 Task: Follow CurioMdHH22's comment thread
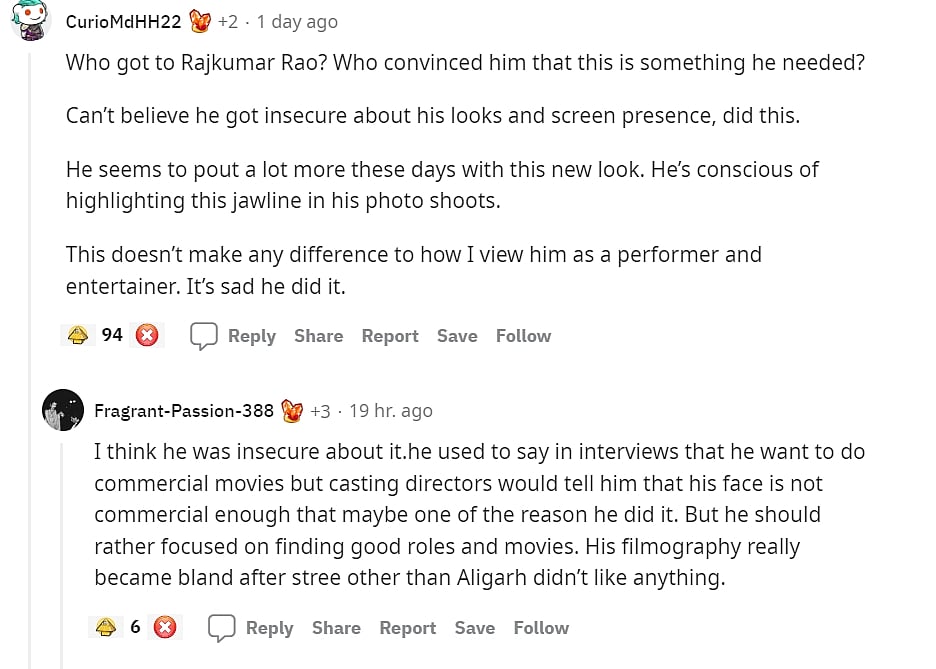pos(523,336)
